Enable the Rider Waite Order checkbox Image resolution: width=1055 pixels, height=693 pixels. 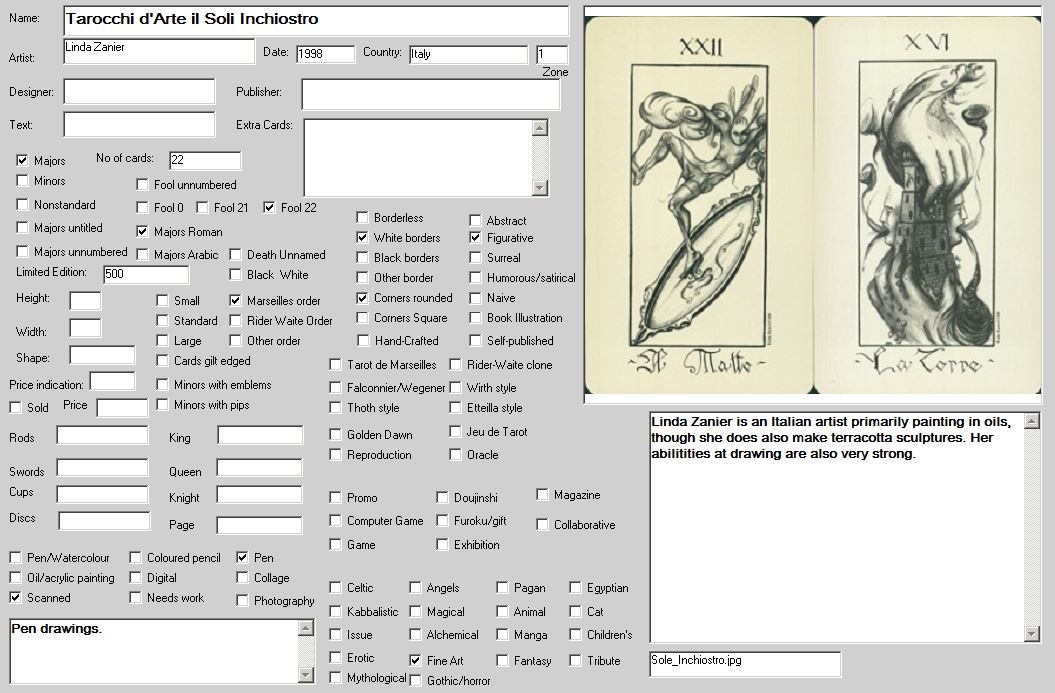click(236, 321)
